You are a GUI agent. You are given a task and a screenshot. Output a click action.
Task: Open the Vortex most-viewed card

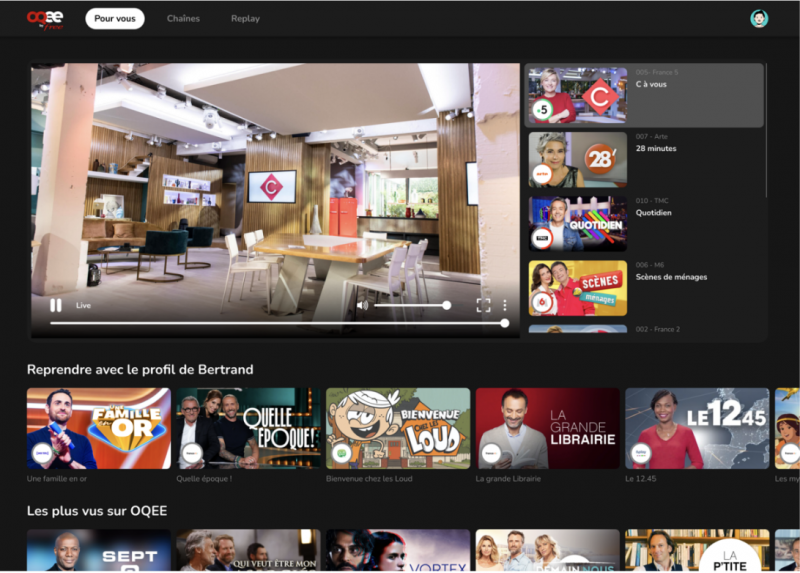(398, 550)
